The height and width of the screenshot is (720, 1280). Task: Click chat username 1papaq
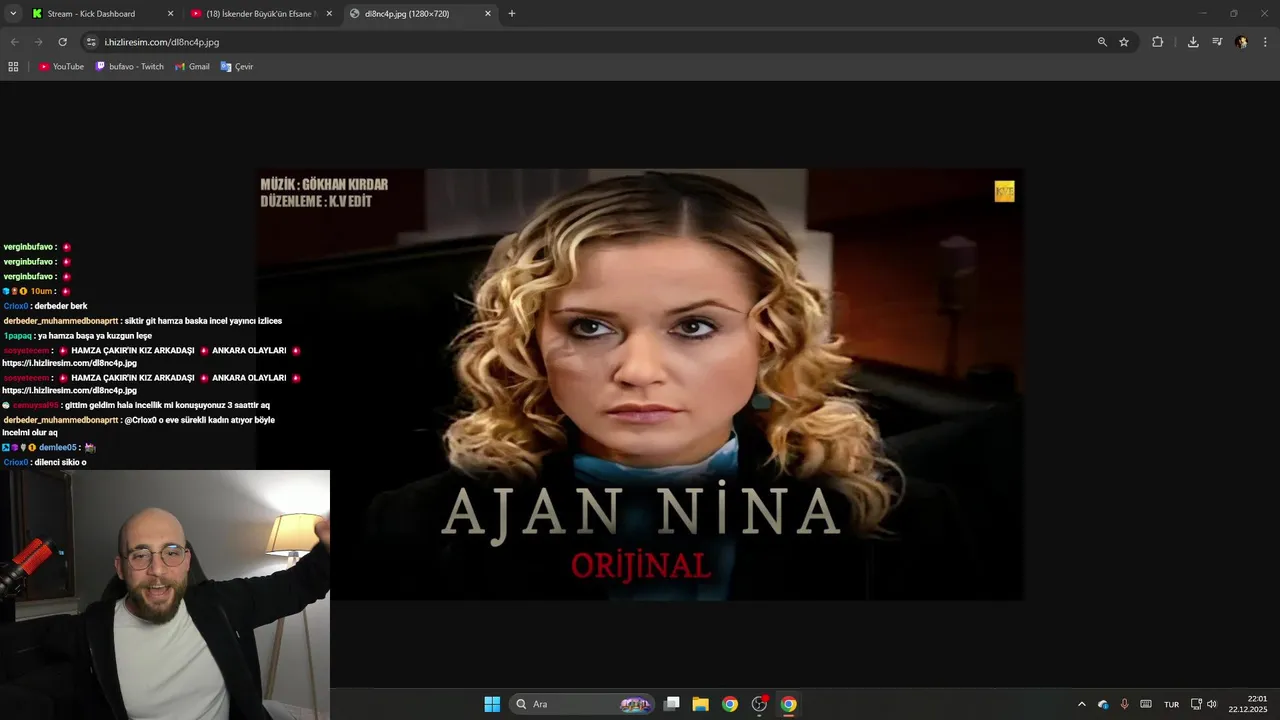[x=17, y=336]
